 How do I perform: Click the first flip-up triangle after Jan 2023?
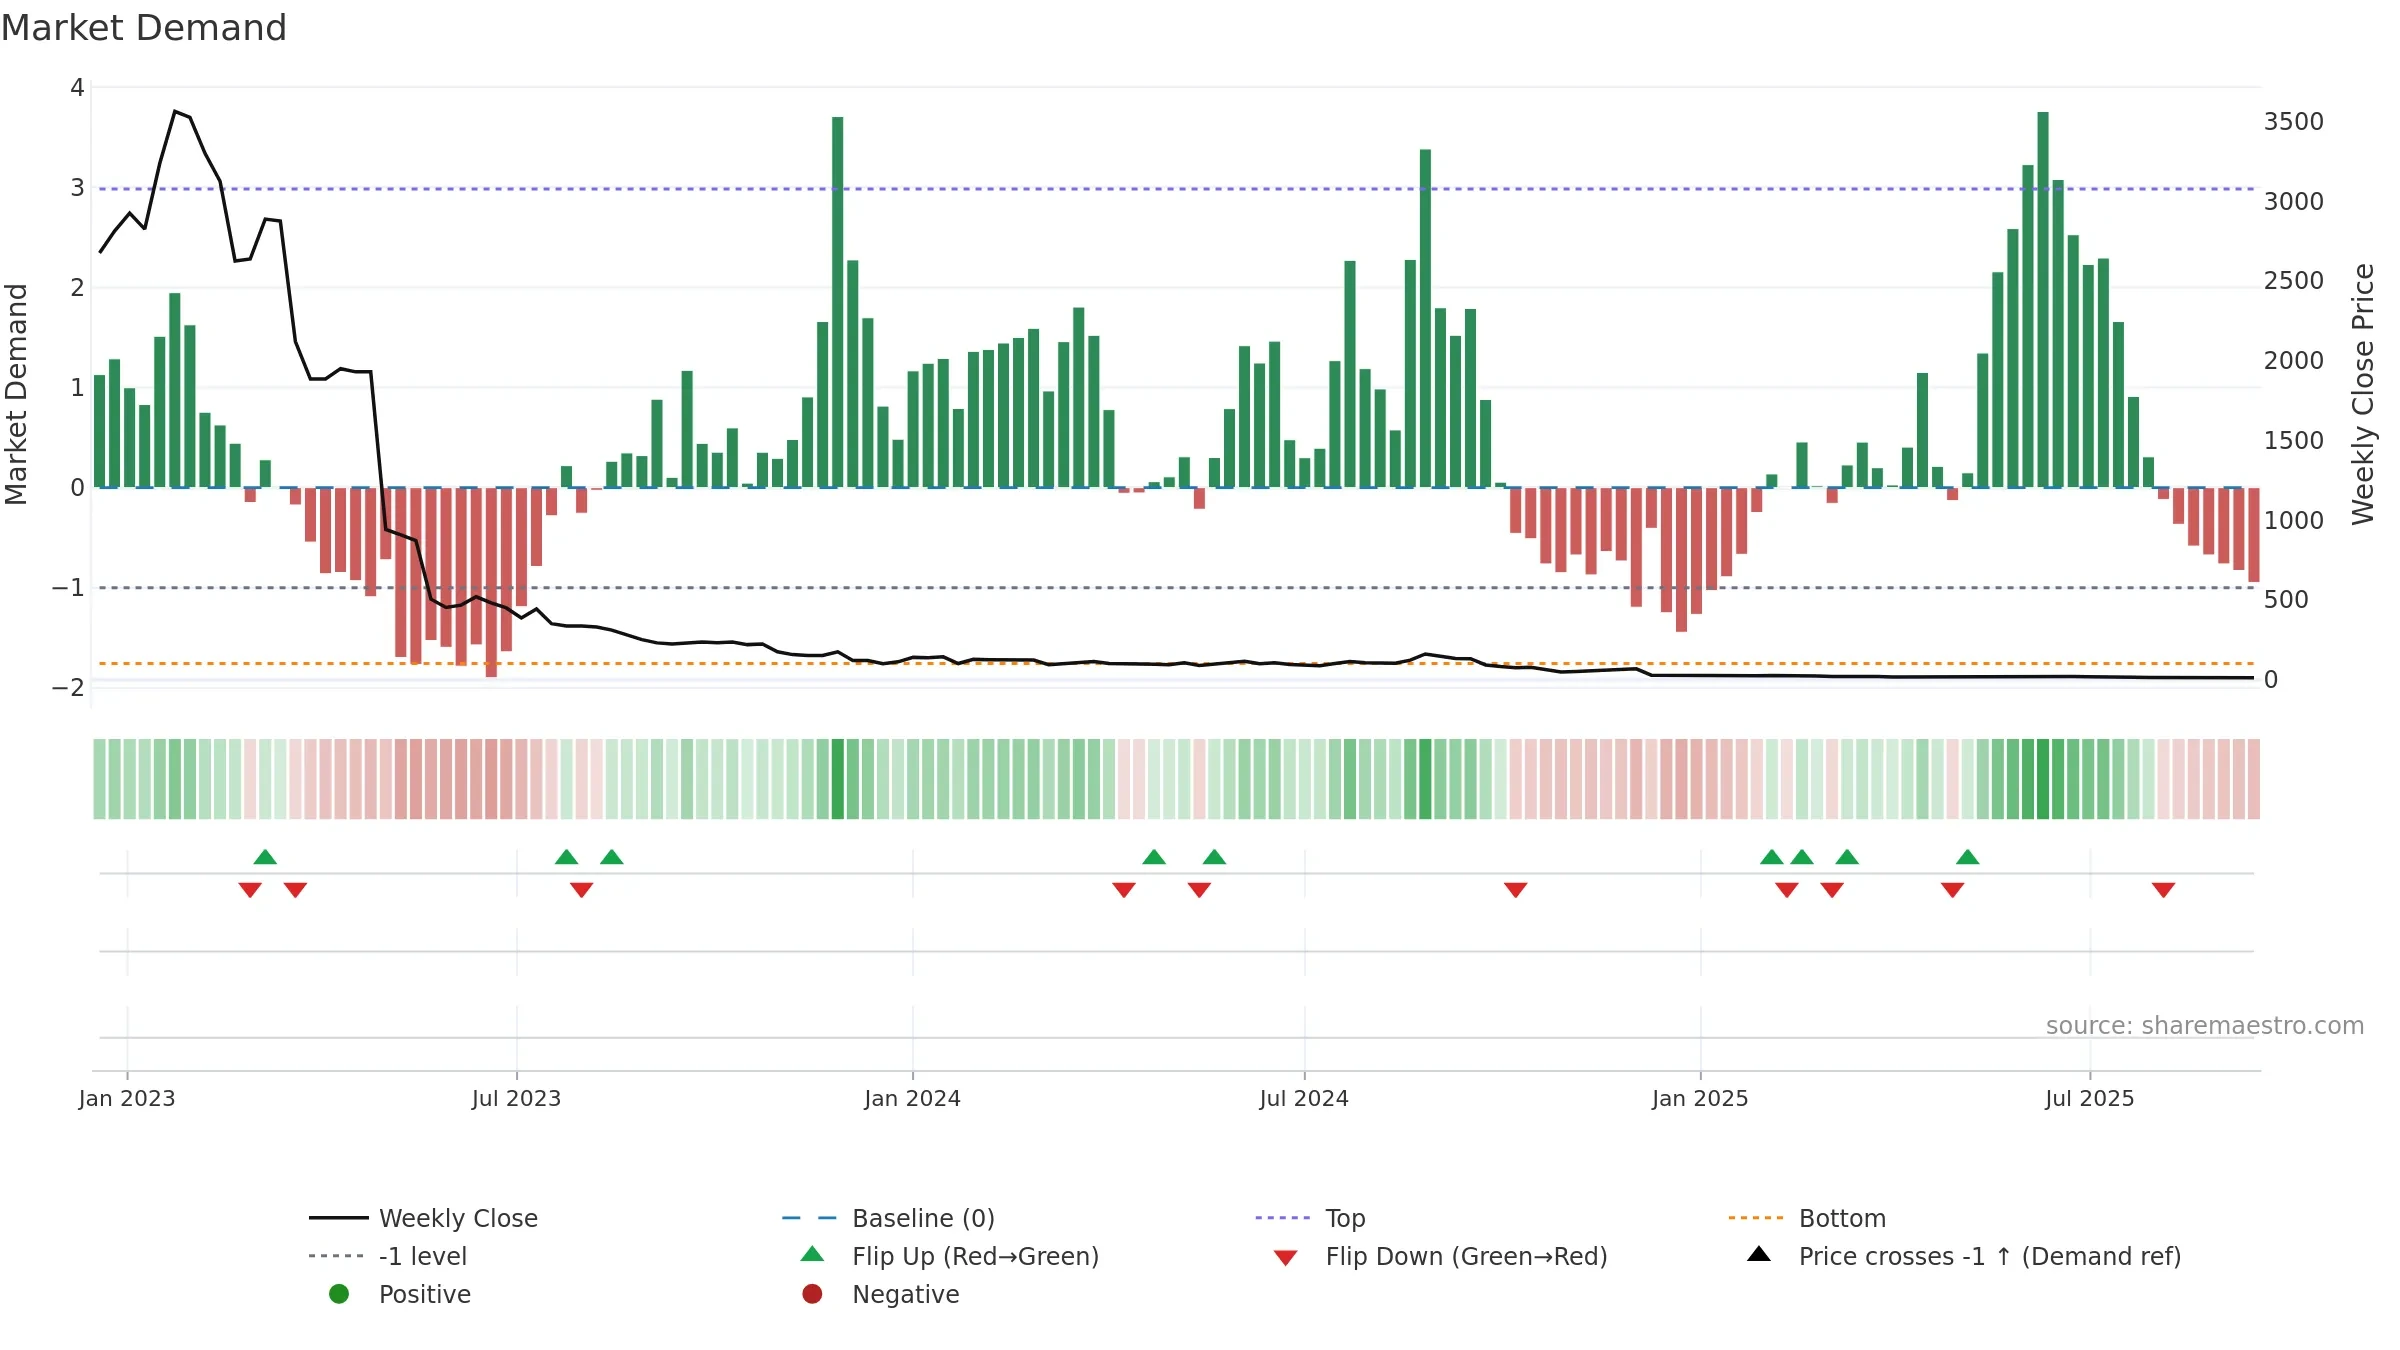tap(265, 857)
